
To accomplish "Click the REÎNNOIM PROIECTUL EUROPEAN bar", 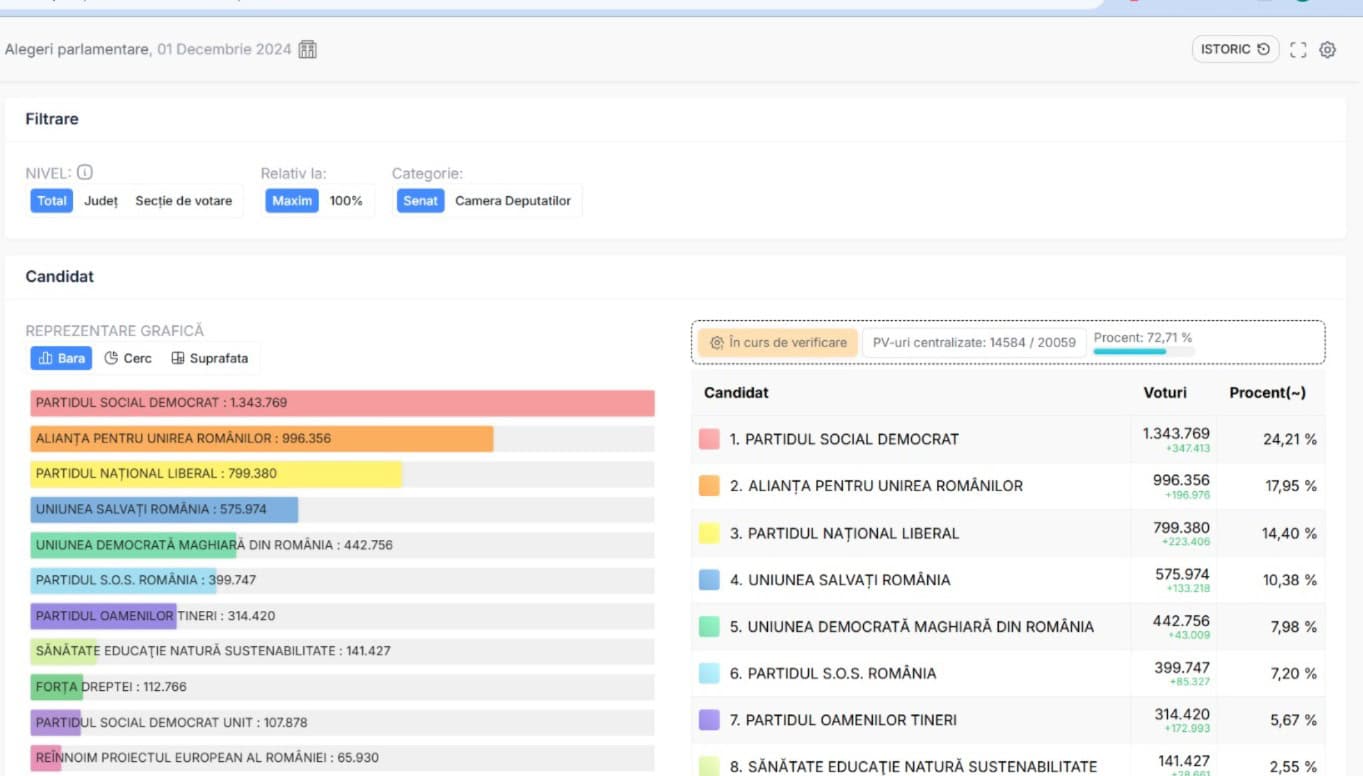I will coord(342,758).
